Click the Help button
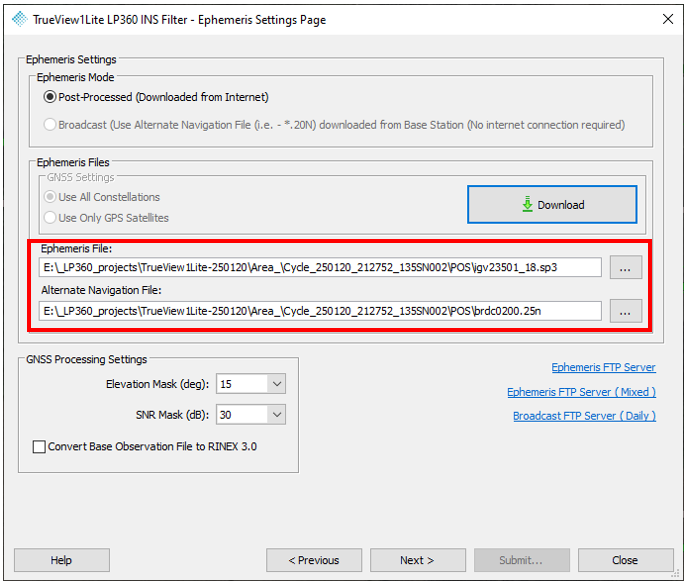Image resolution: width=688 pixels, height=585 pixels. coord(61,560)
